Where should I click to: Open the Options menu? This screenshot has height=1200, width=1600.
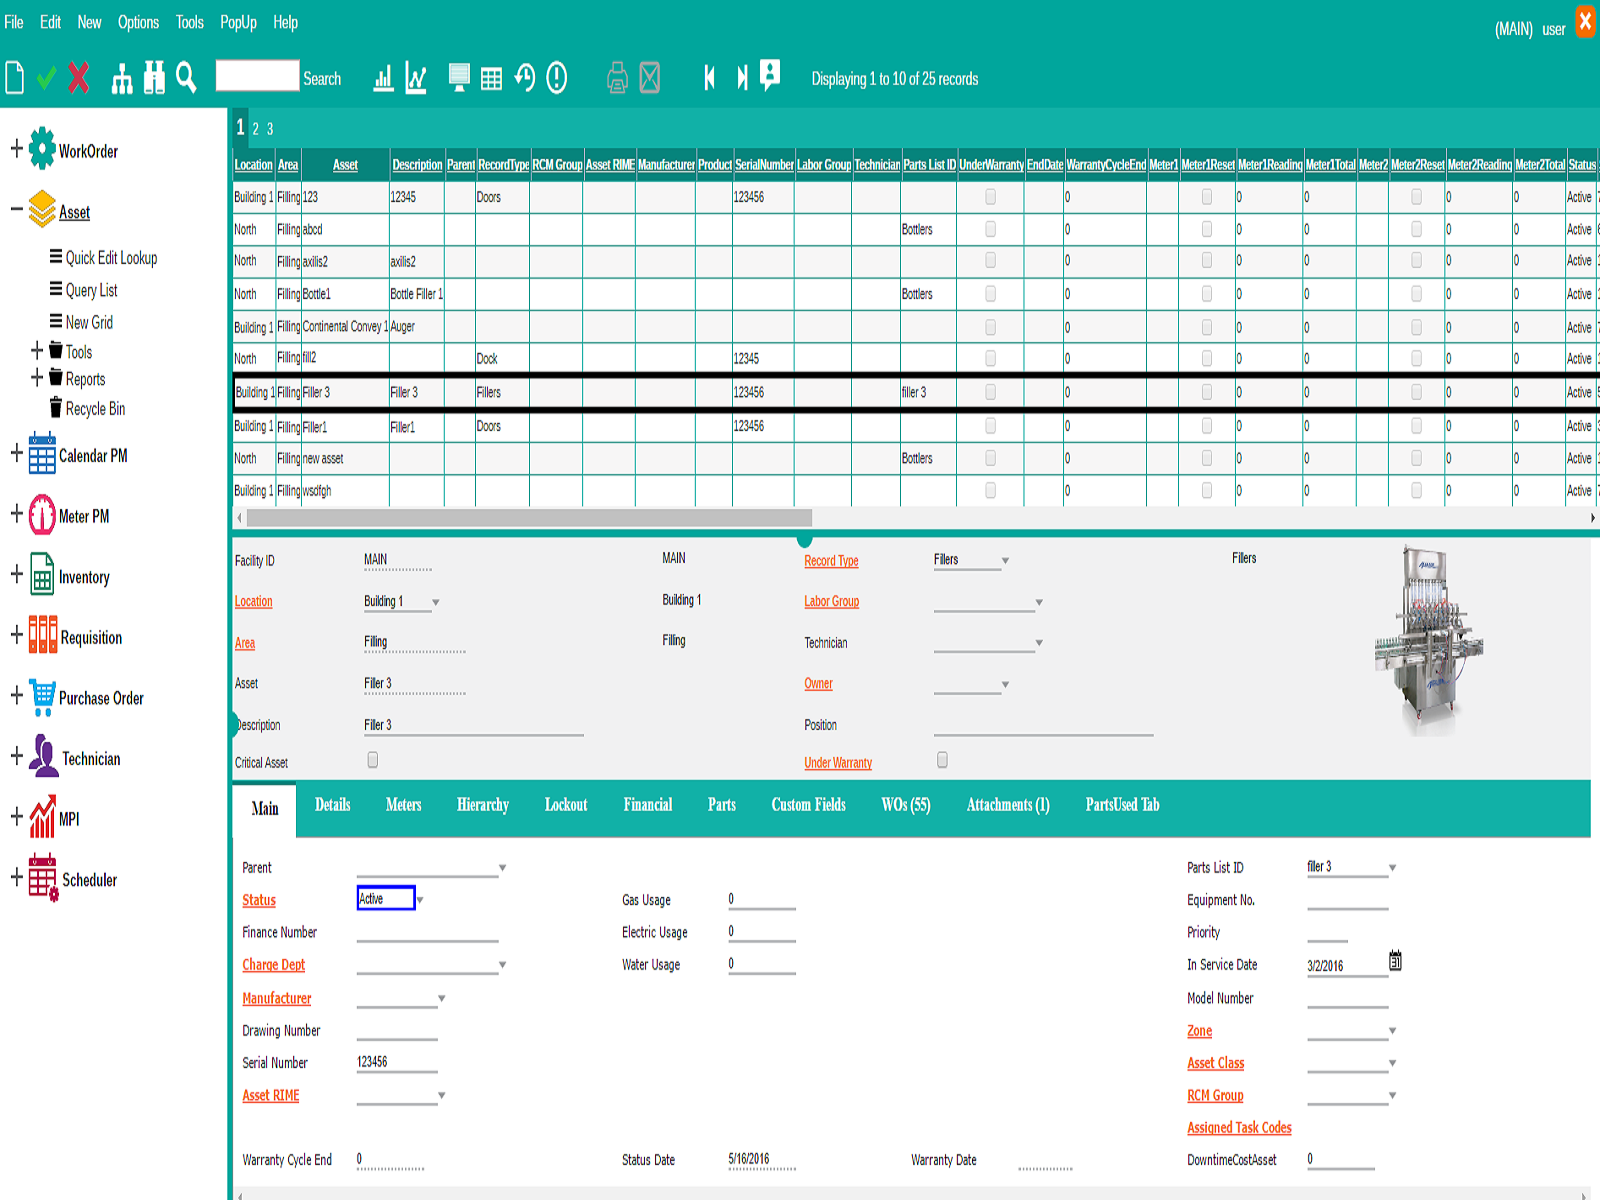(x=138, y=22)
